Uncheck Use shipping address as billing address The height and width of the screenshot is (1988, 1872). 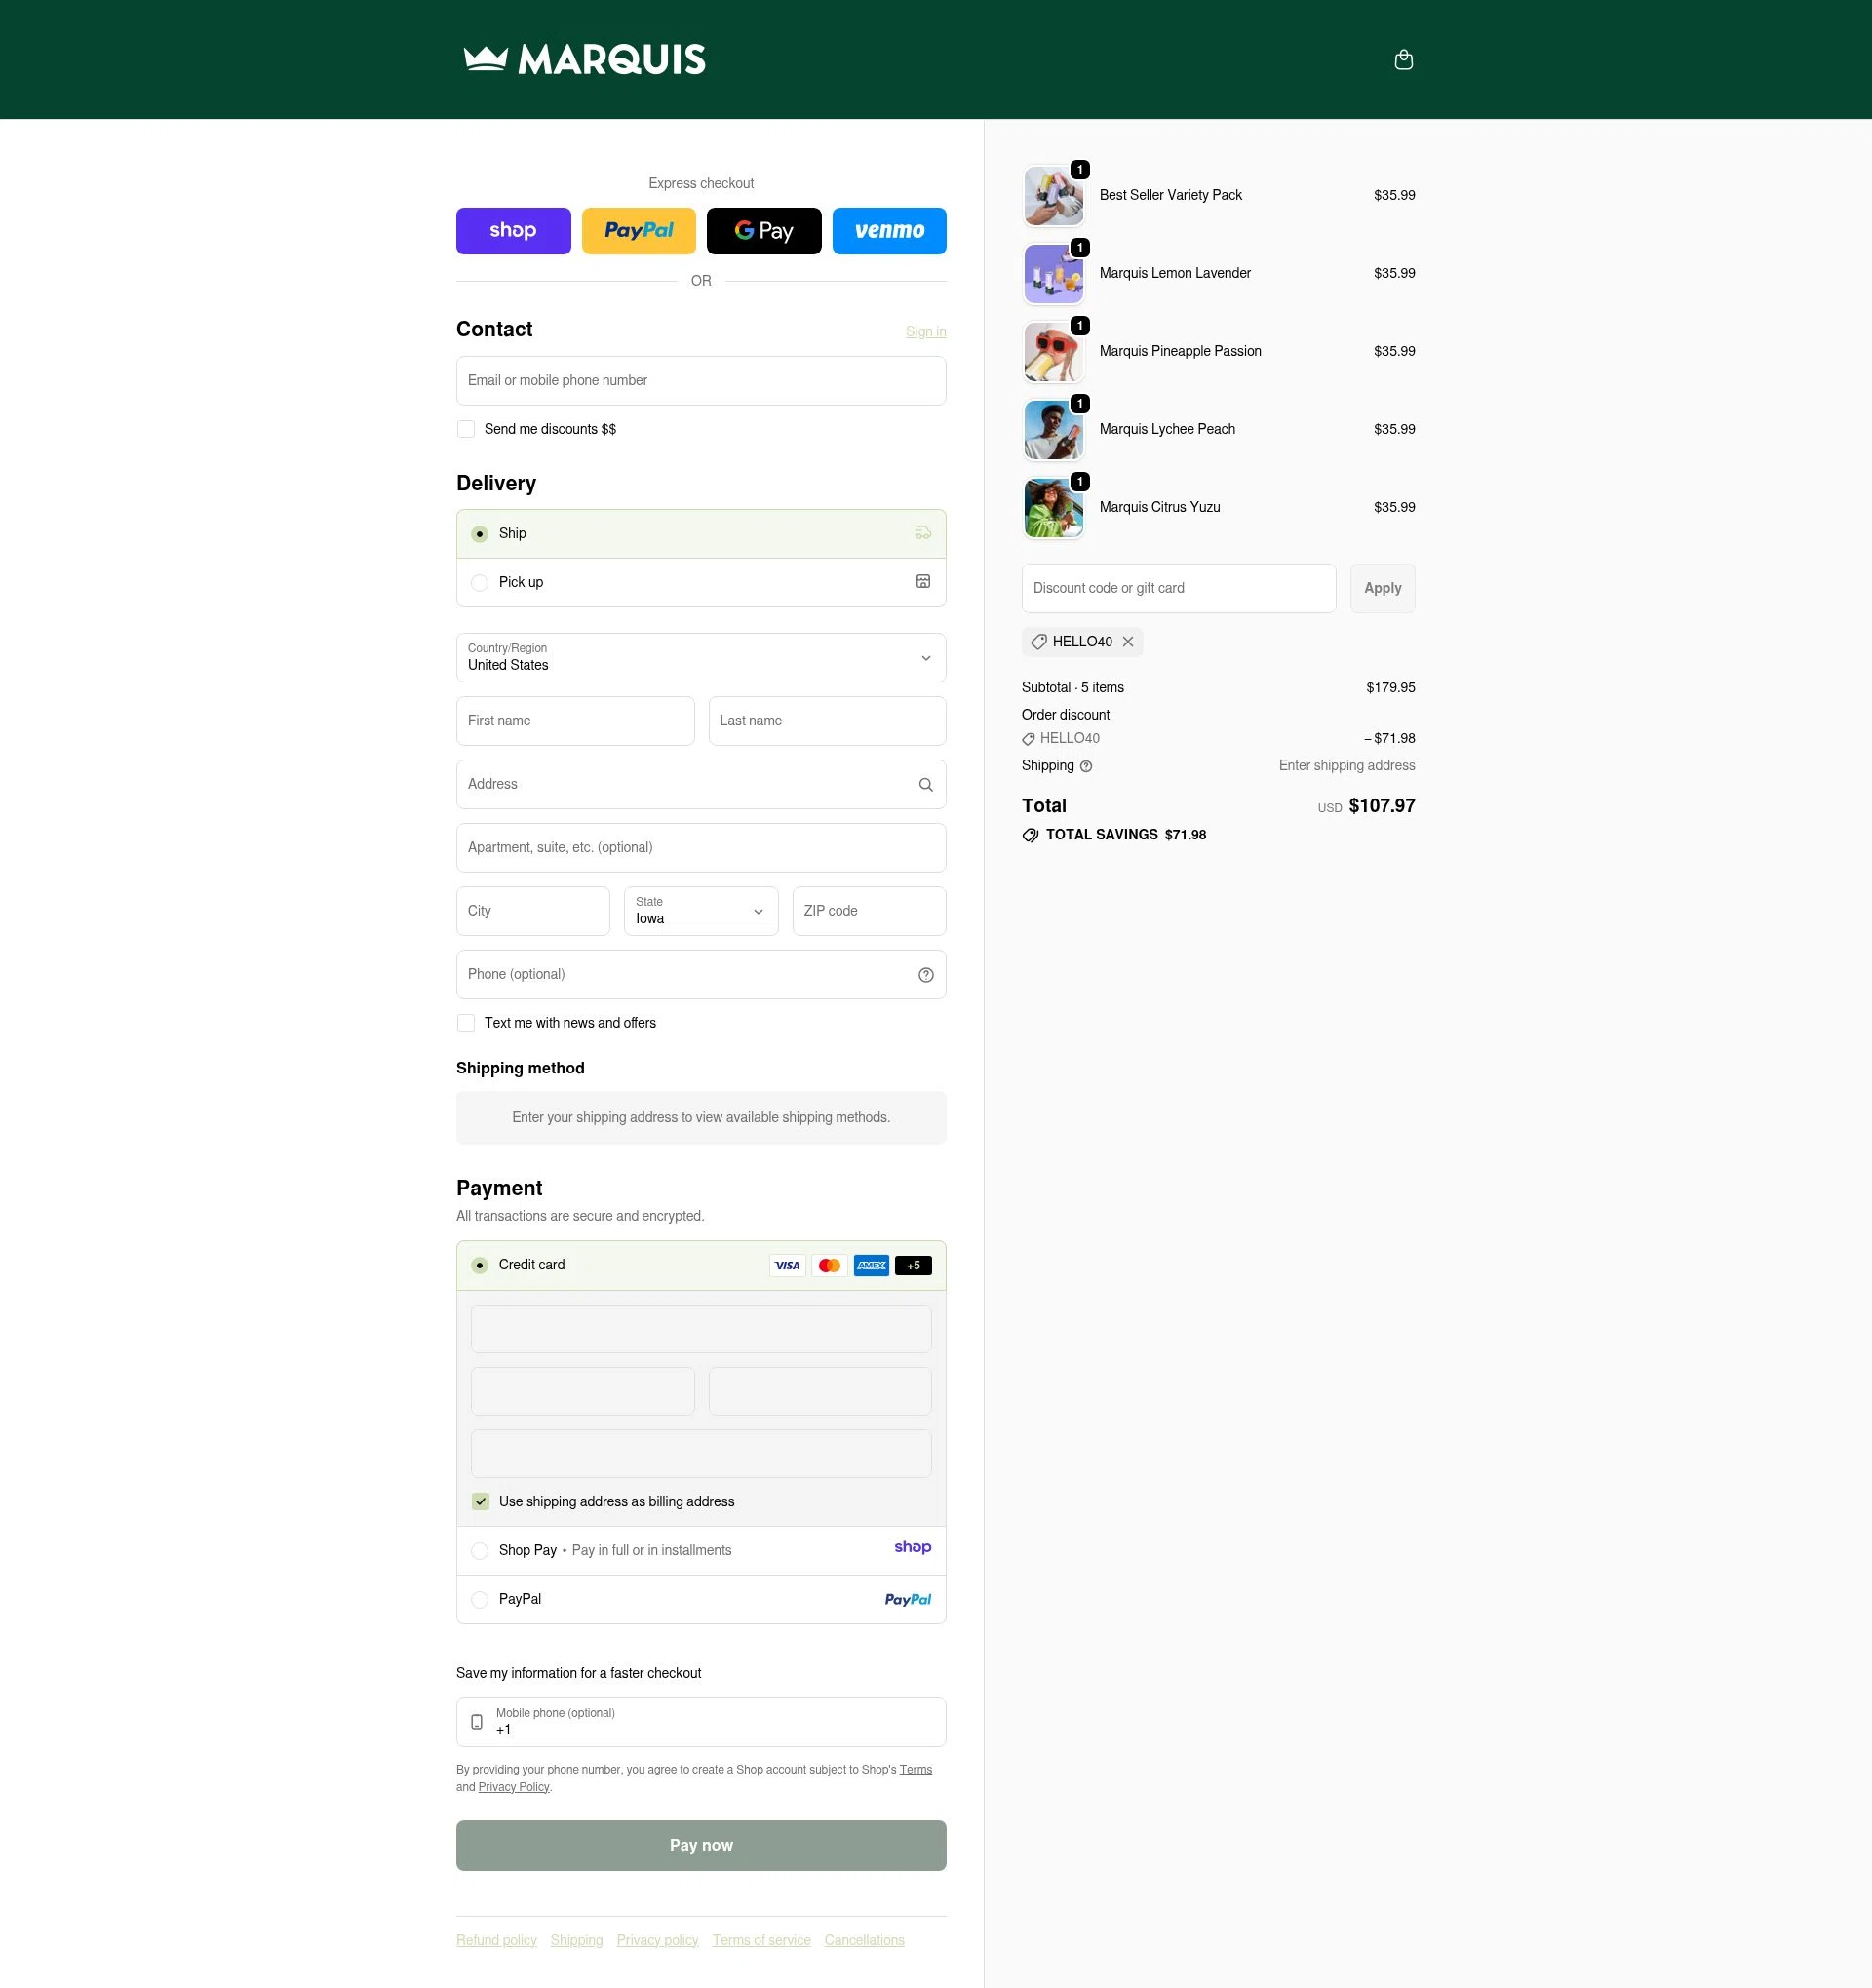coord(481,1501)
